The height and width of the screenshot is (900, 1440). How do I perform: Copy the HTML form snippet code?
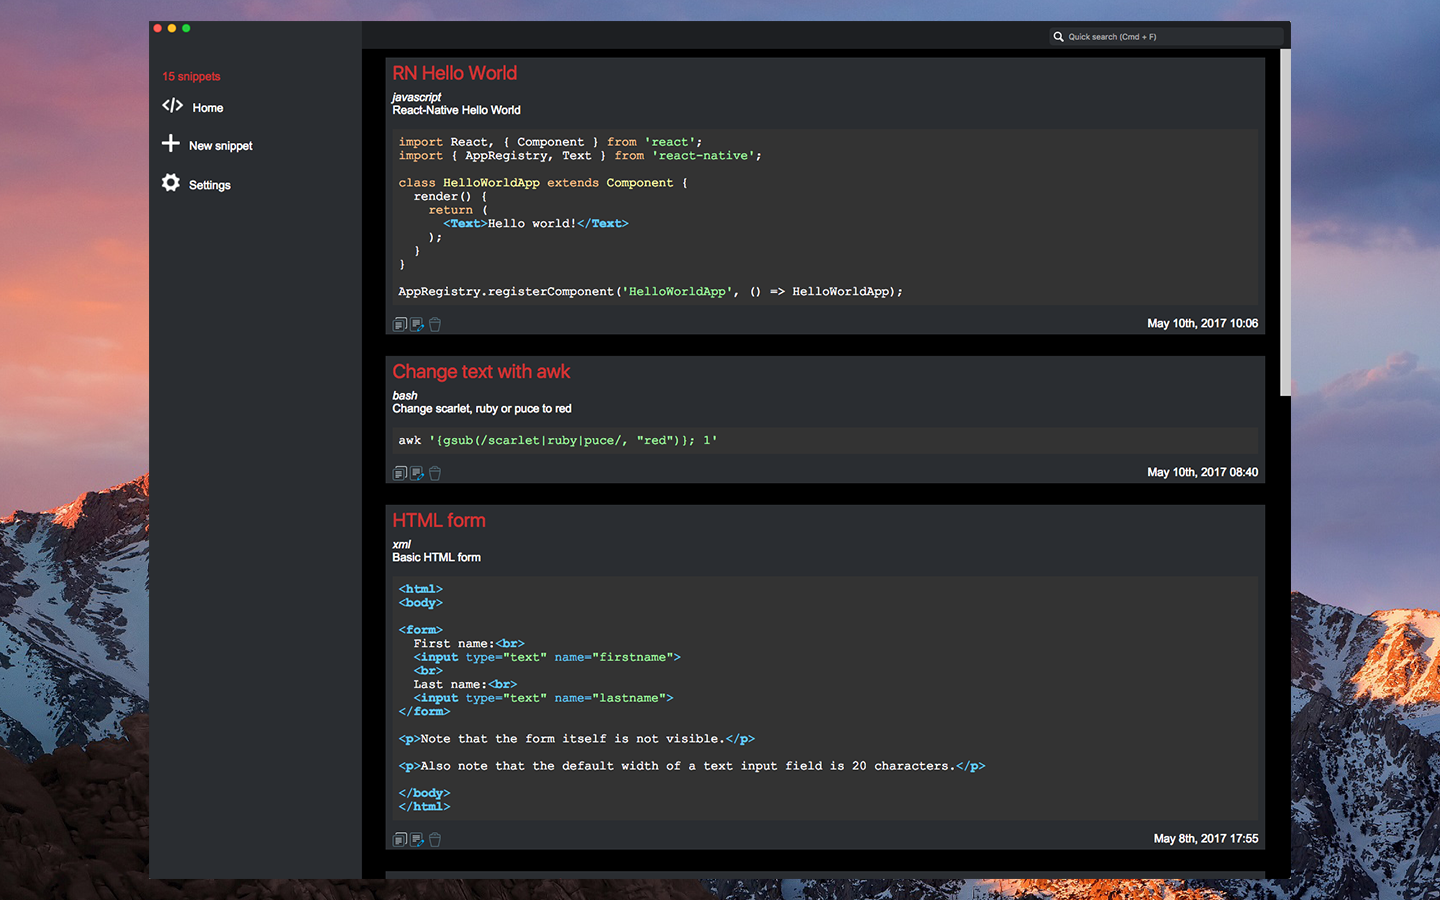(400, 839)
